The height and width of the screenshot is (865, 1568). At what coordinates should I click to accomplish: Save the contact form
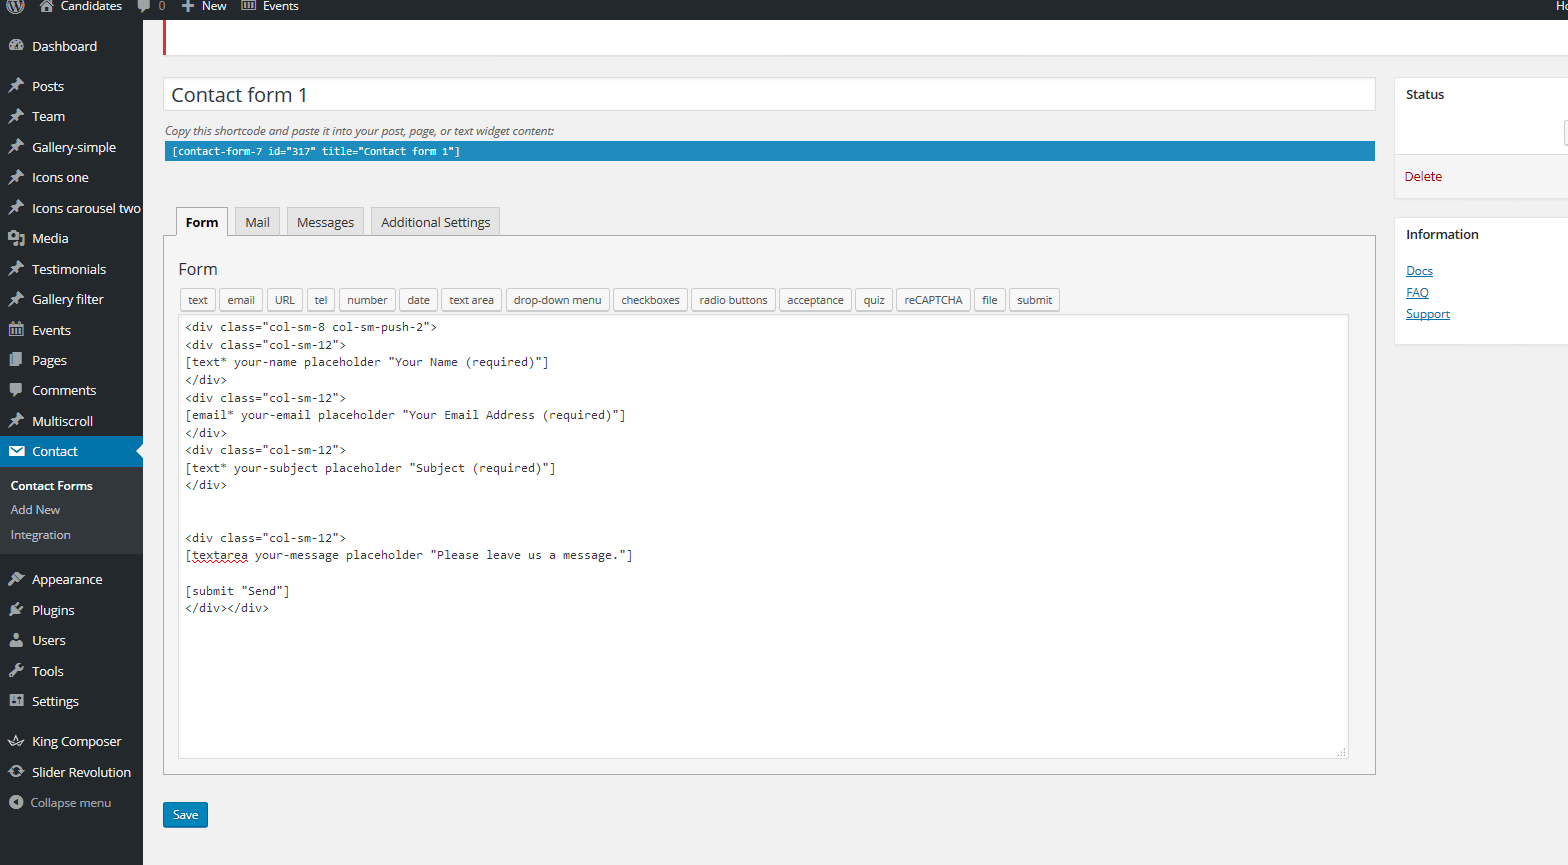[185, 815]
